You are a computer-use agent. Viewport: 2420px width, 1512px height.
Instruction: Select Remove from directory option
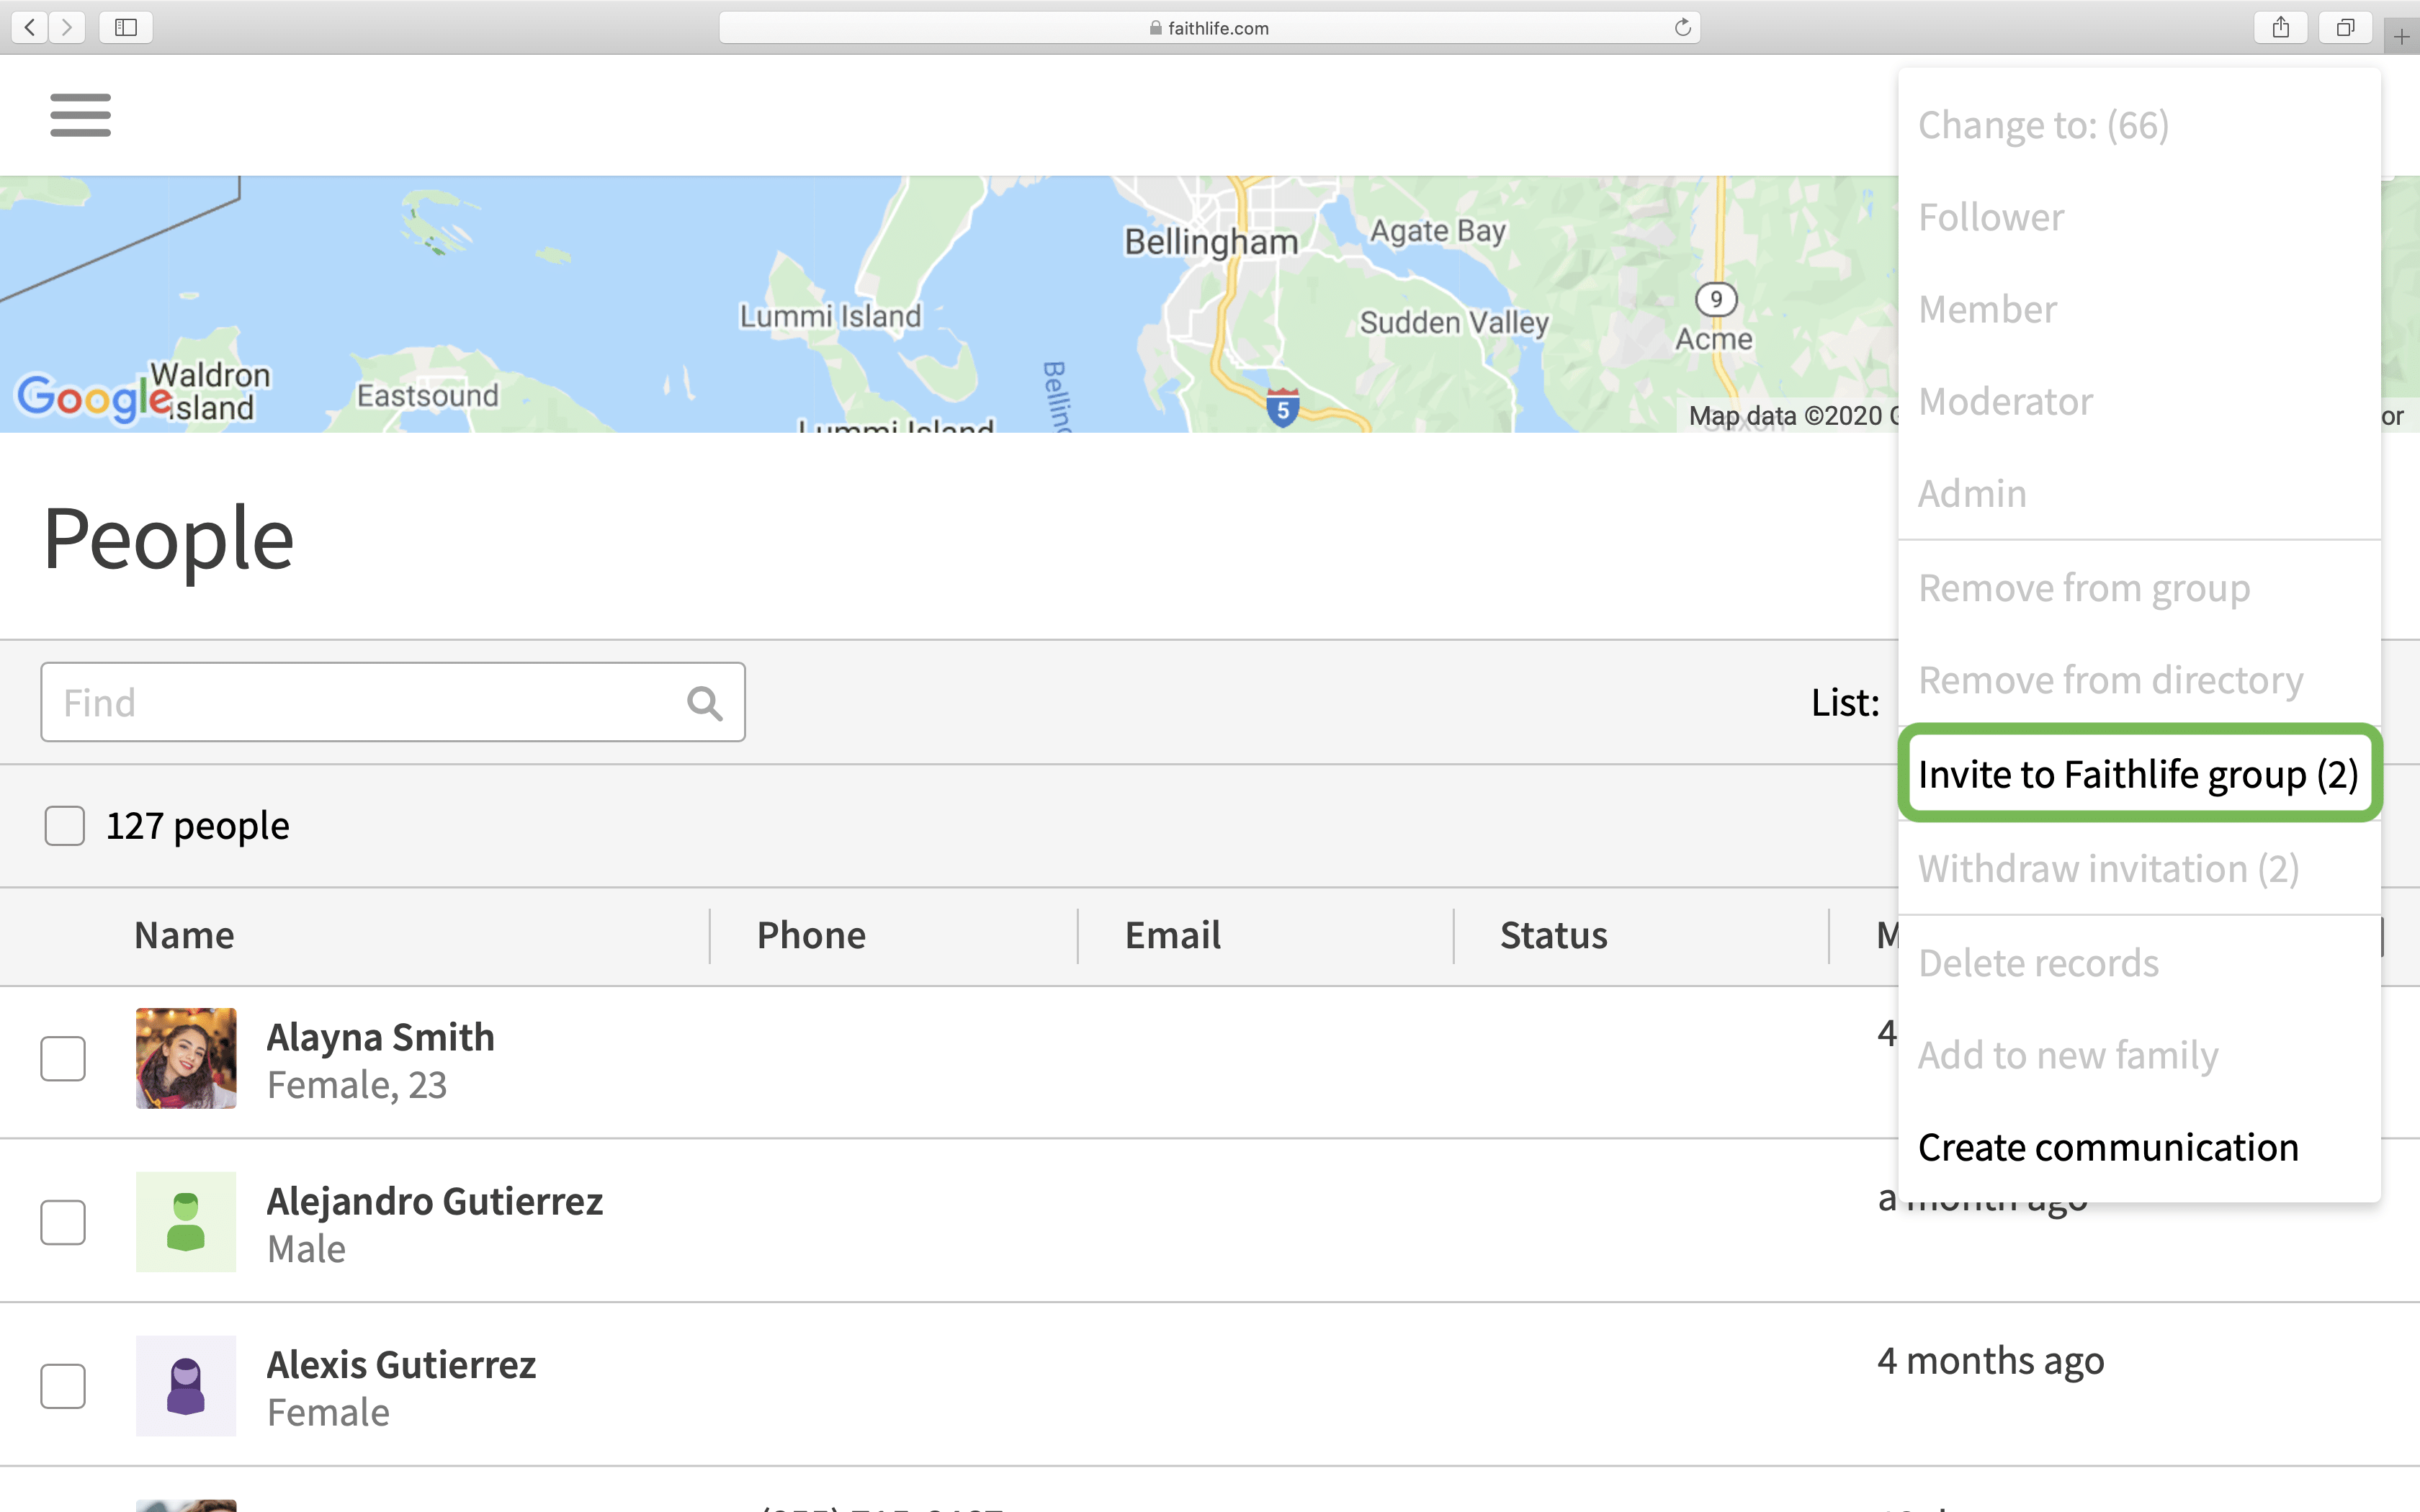coord(2139,680)
